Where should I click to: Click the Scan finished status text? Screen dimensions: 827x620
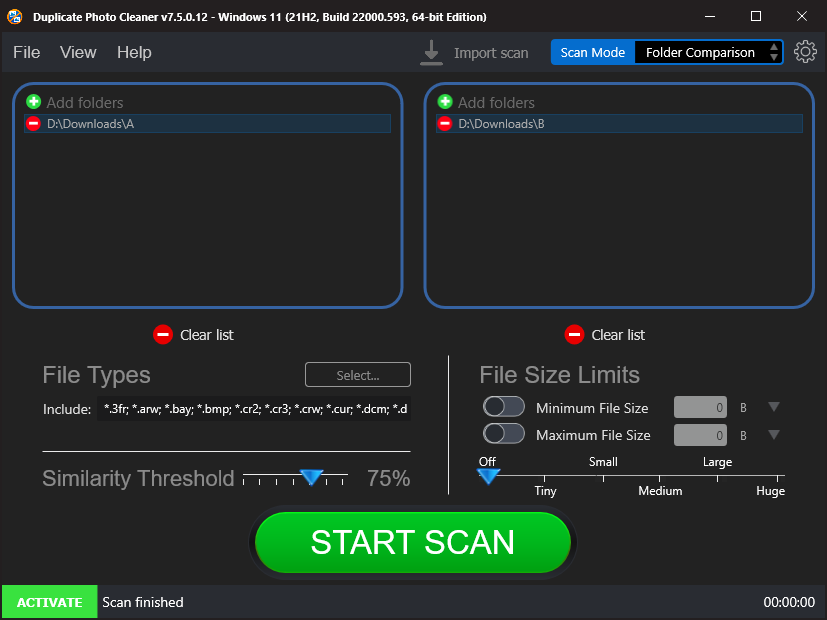(143, 602)
